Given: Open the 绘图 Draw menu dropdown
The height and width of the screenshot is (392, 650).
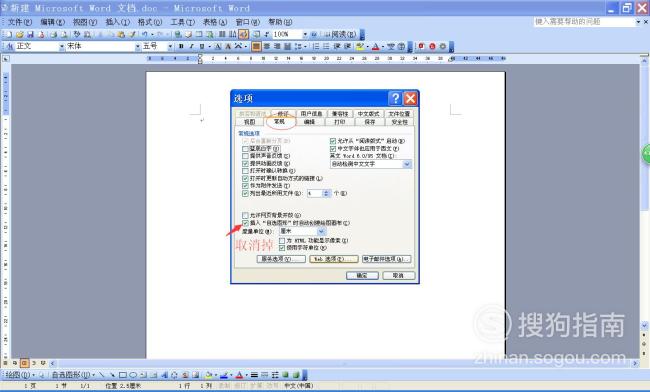Looking at the screenshot, I should pyautogui.click(x=19, y=375).
